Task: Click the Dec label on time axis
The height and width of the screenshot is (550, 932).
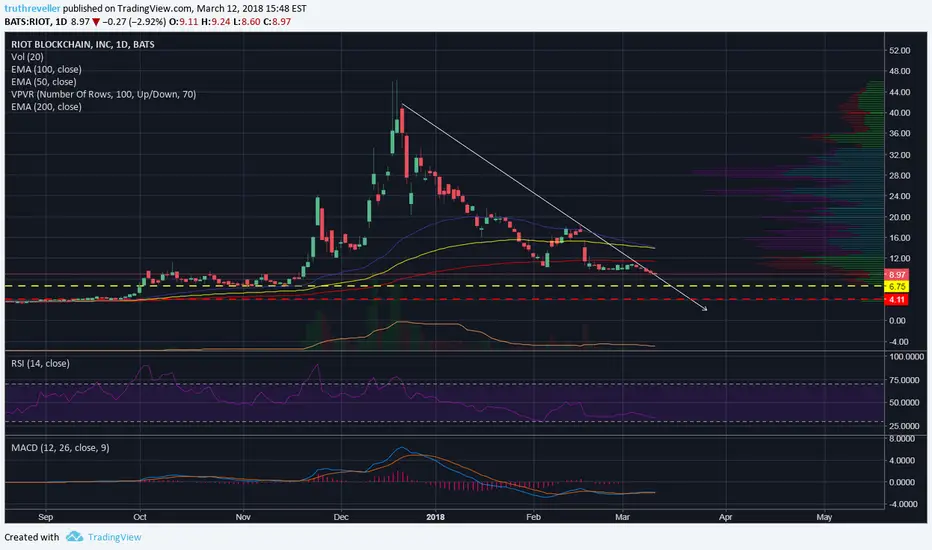Action: pyautogui.click(x=341, y=517)
